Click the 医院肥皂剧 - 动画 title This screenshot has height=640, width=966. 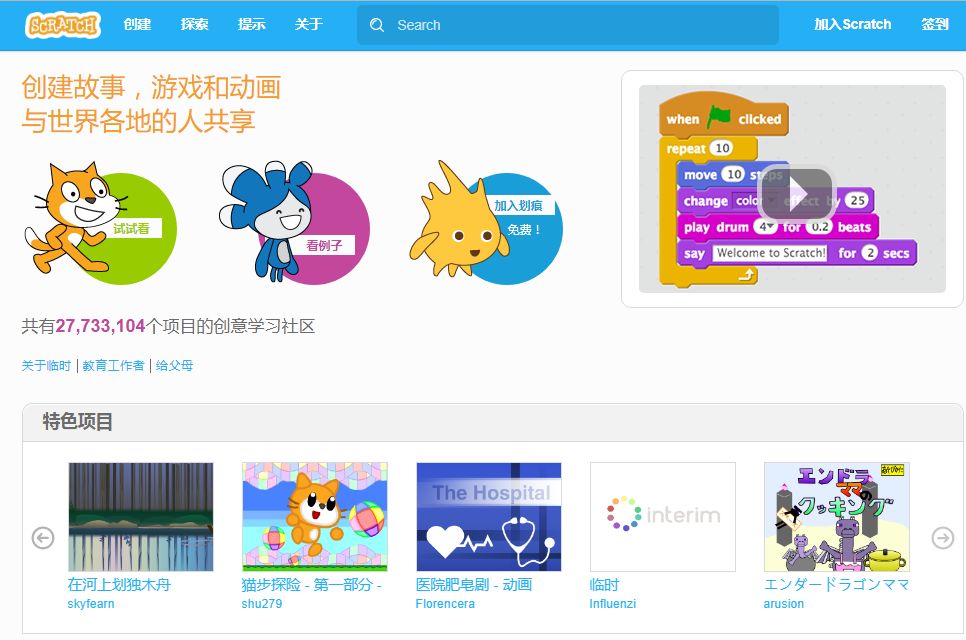point(474,585)
